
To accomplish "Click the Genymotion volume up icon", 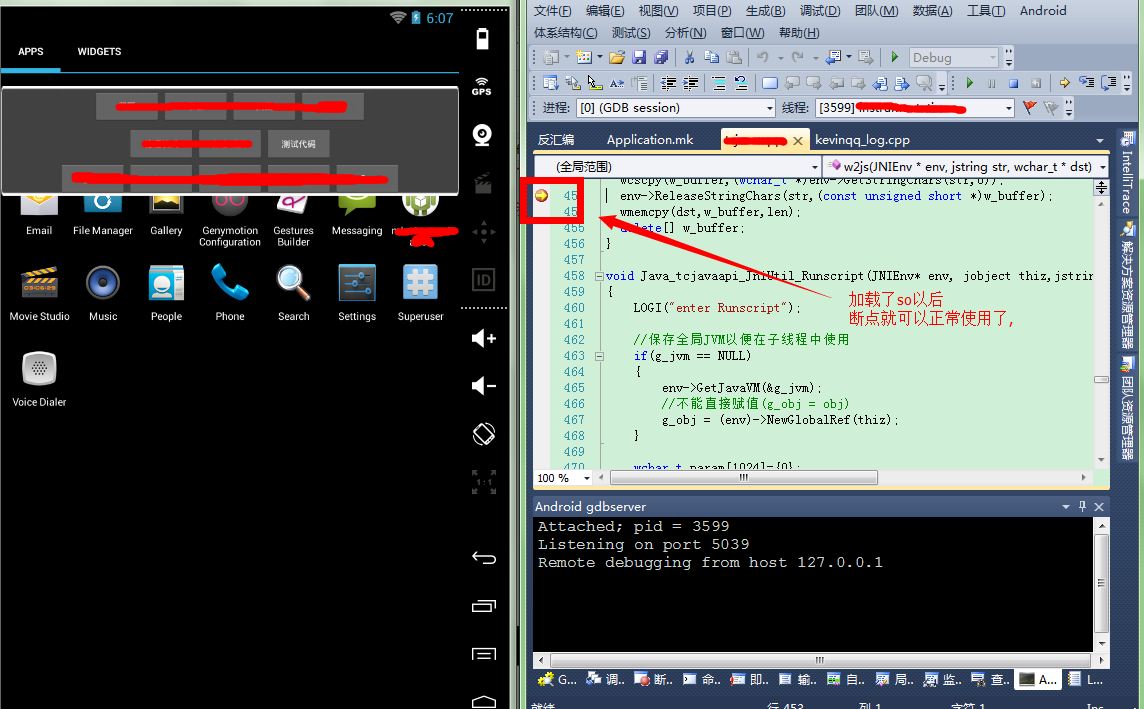I will [x=483, y=338].
